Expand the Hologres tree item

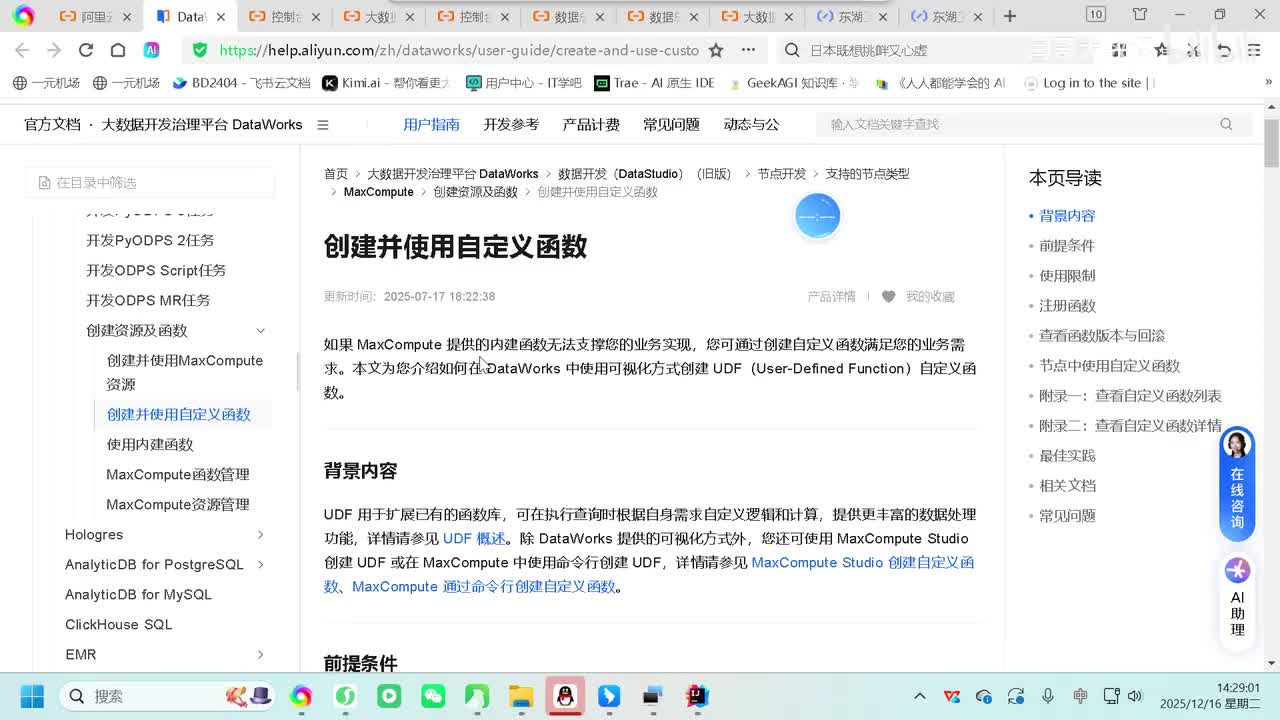click(x=260, y=535)
